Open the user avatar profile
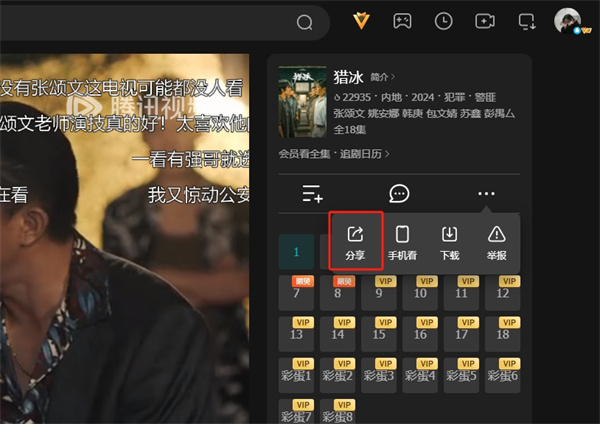Screen dimensions: 600x424 567,21
